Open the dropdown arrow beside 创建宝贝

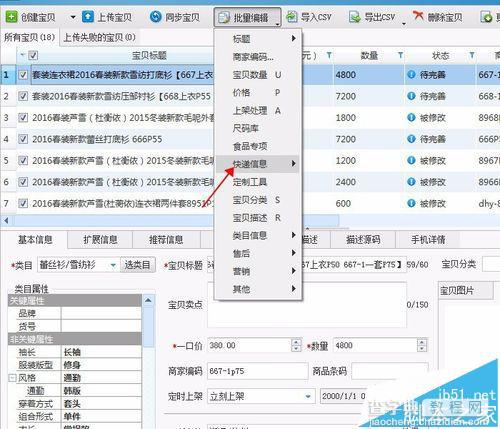coord(73,17)
